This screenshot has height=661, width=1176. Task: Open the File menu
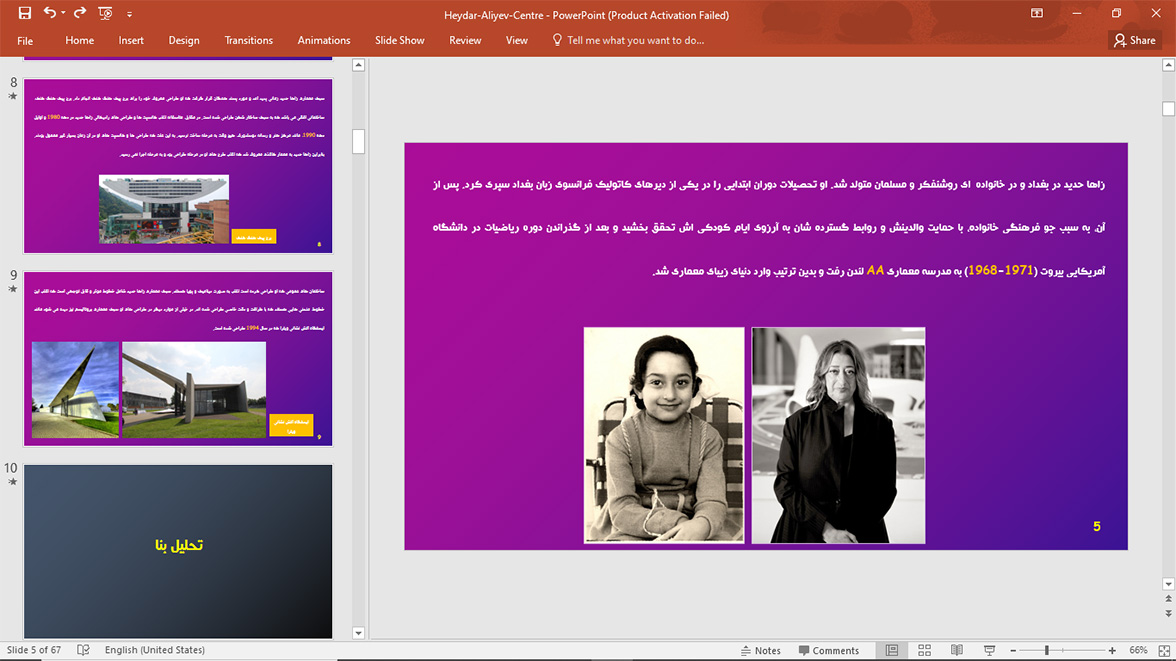25,41
